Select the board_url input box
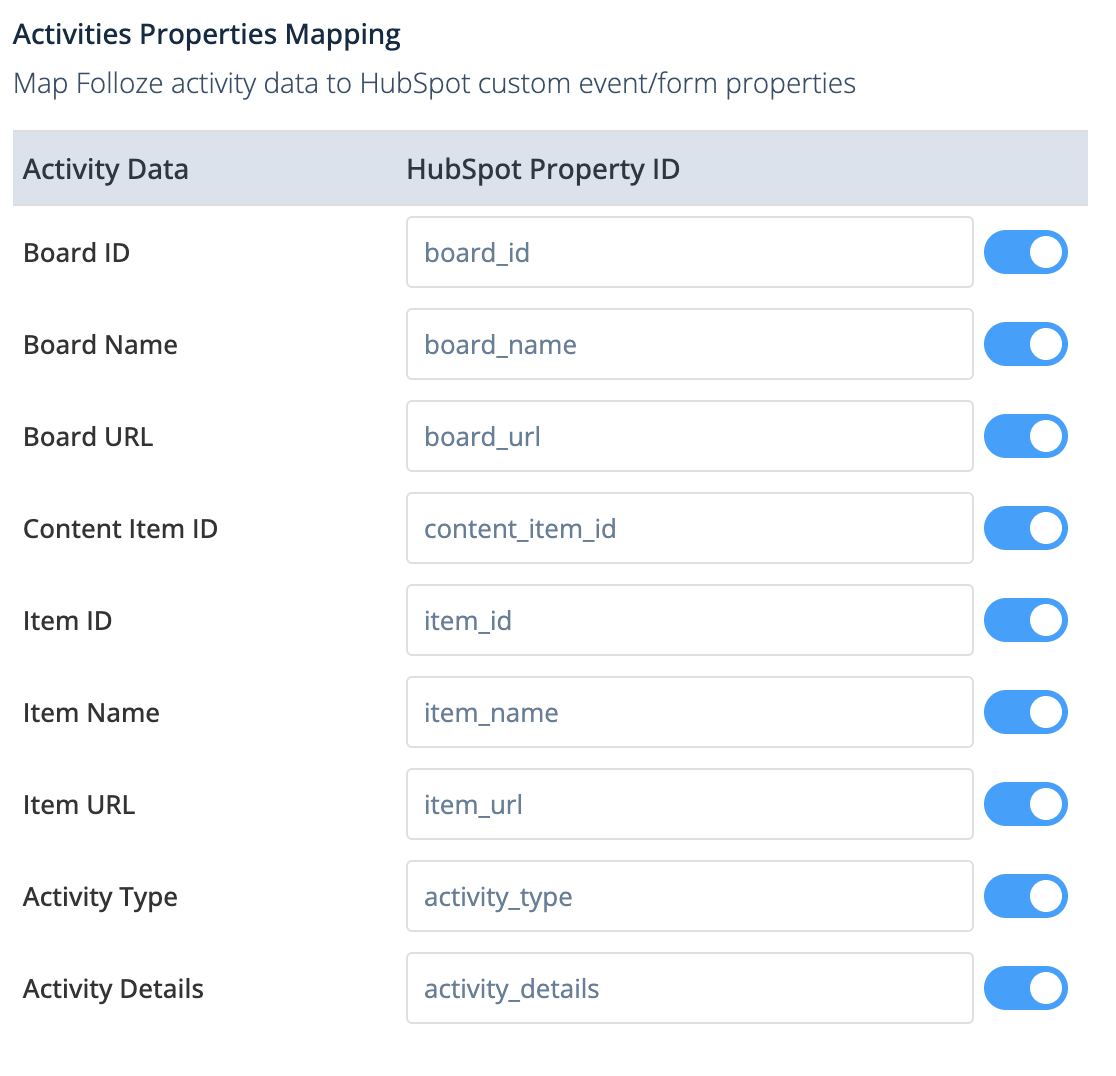This screenshot has width=1116, height=1076. (x=689, y=437)
